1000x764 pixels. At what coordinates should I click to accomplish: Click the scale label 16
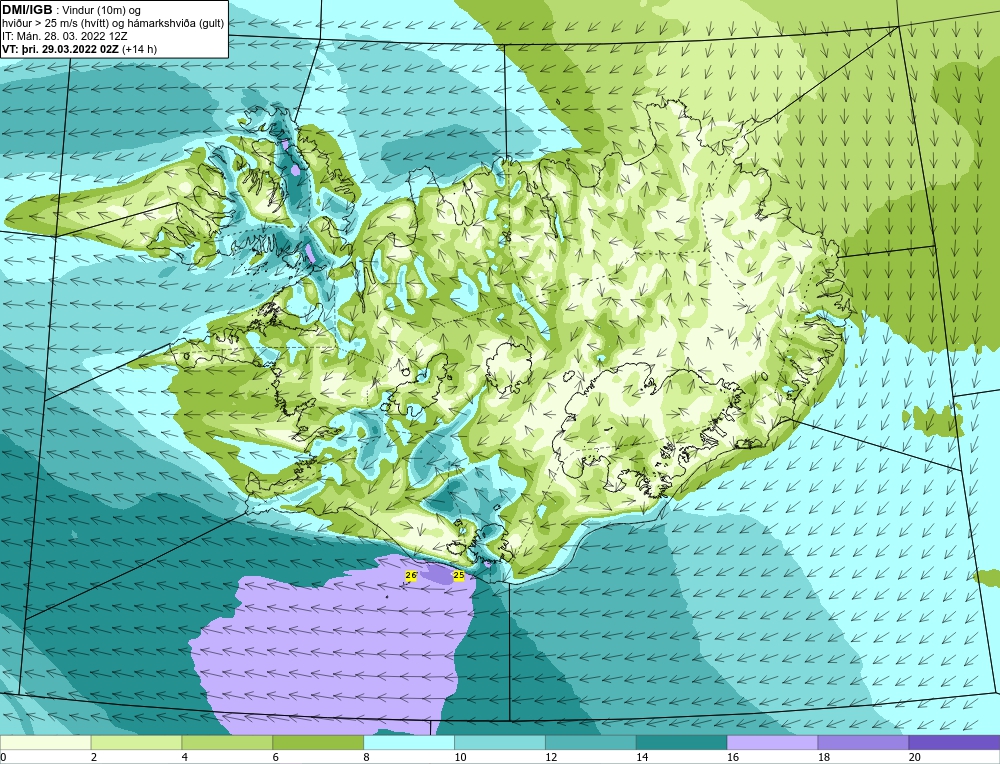[x=733, y=757]
